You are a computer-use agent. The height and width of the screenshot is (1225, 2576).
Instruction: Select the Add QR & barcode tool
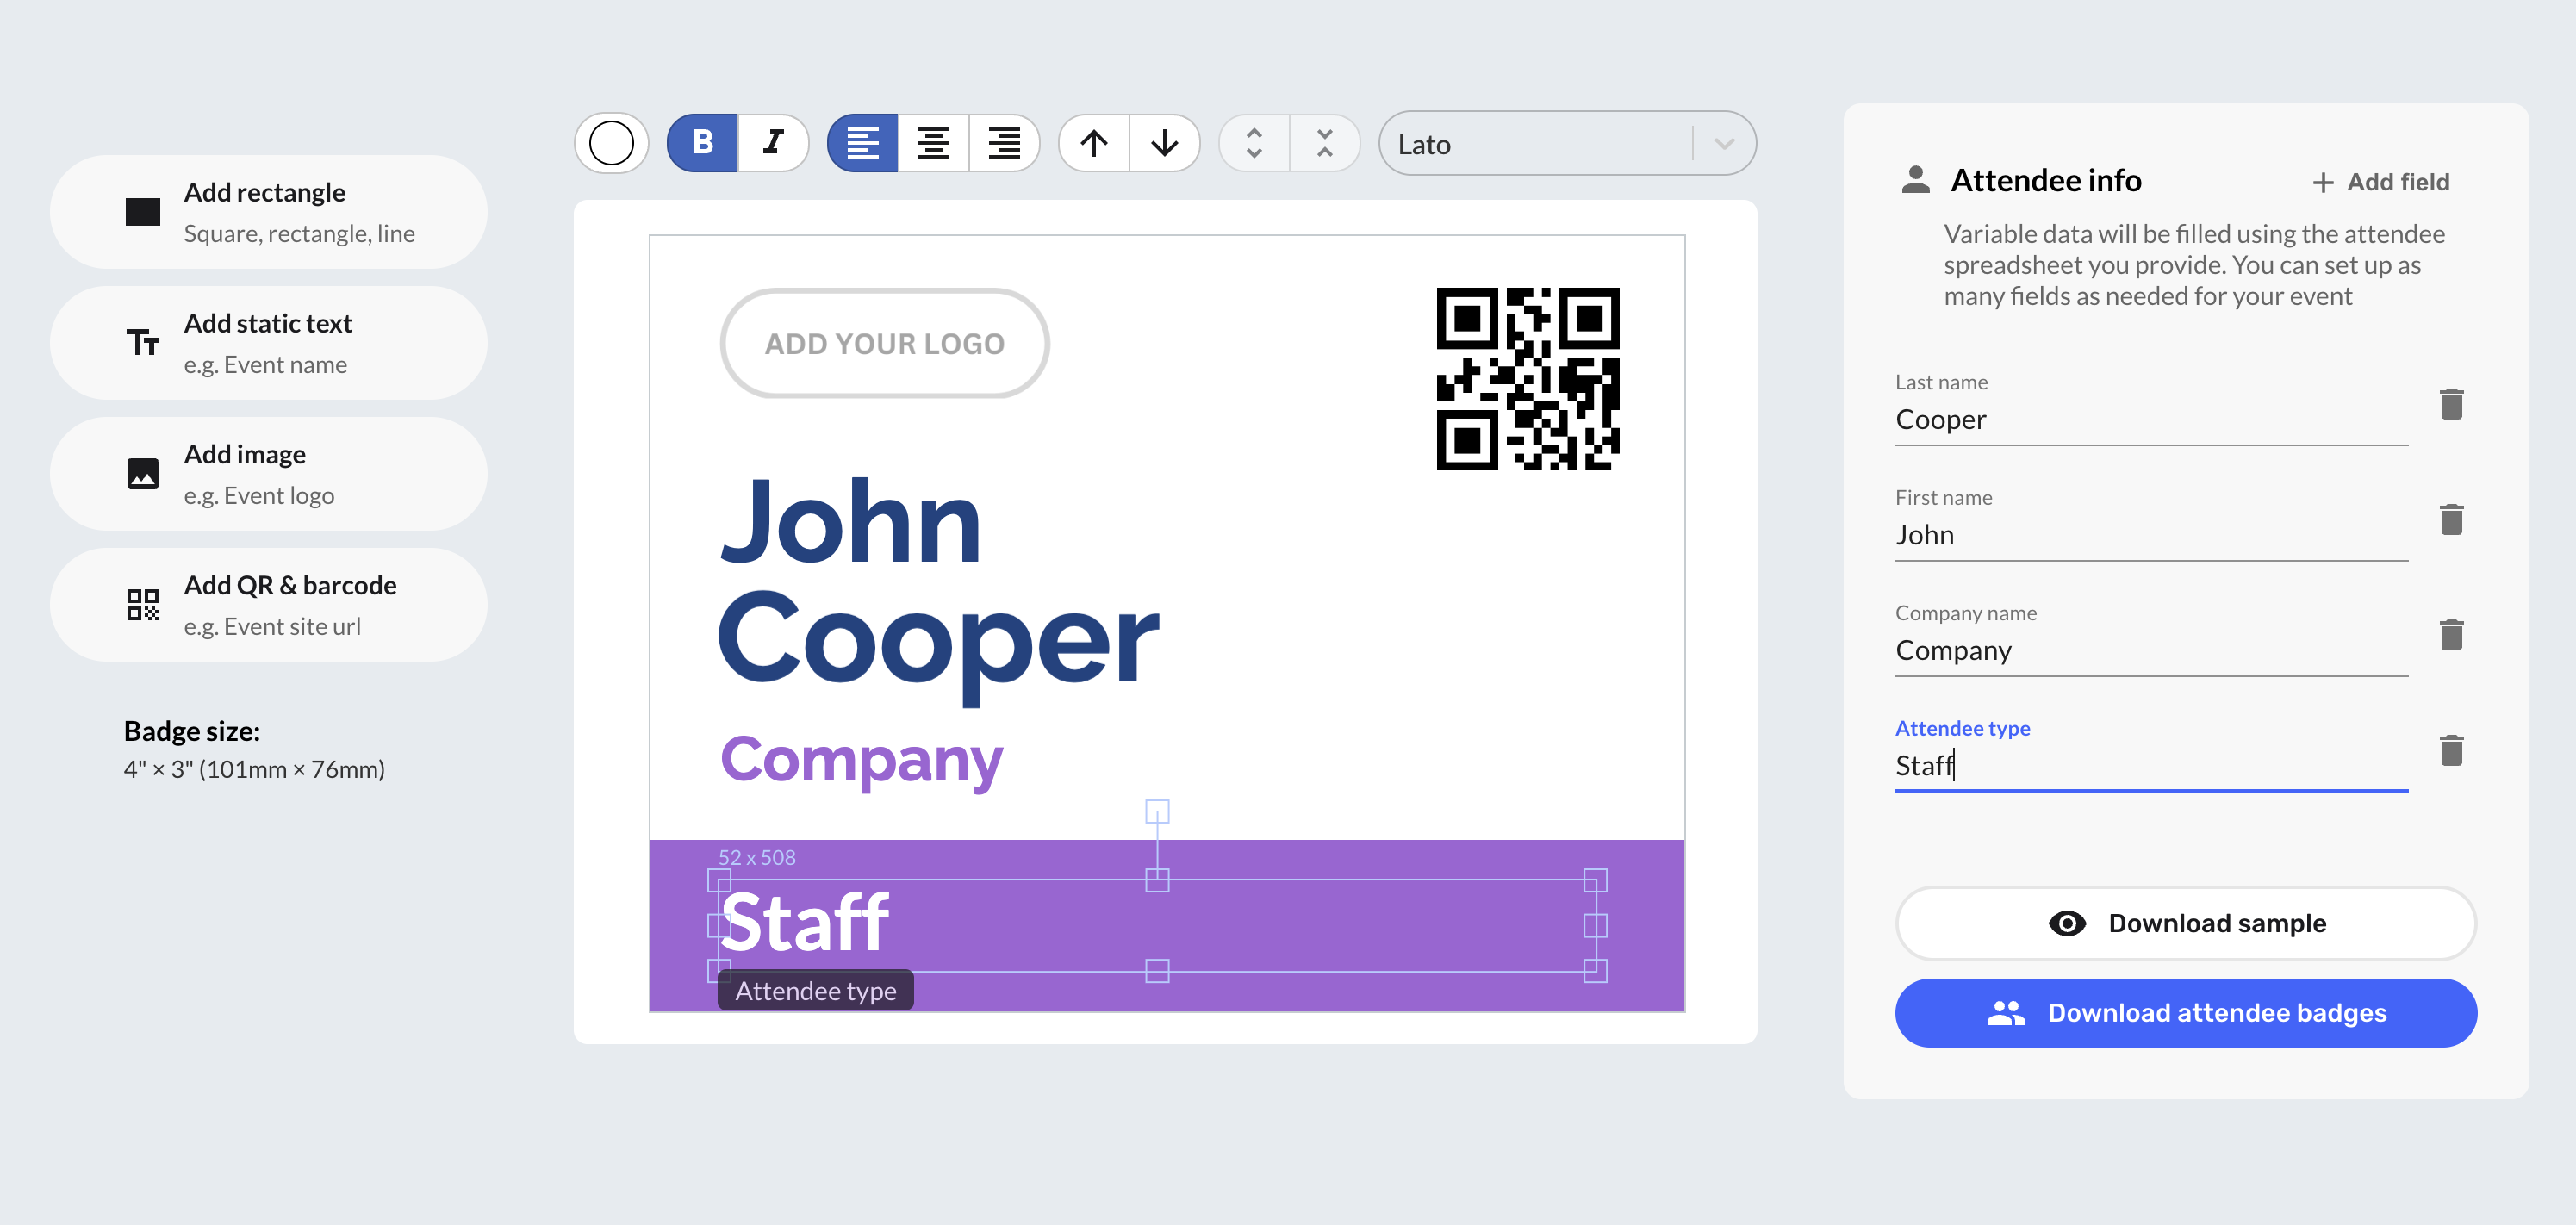268,604
